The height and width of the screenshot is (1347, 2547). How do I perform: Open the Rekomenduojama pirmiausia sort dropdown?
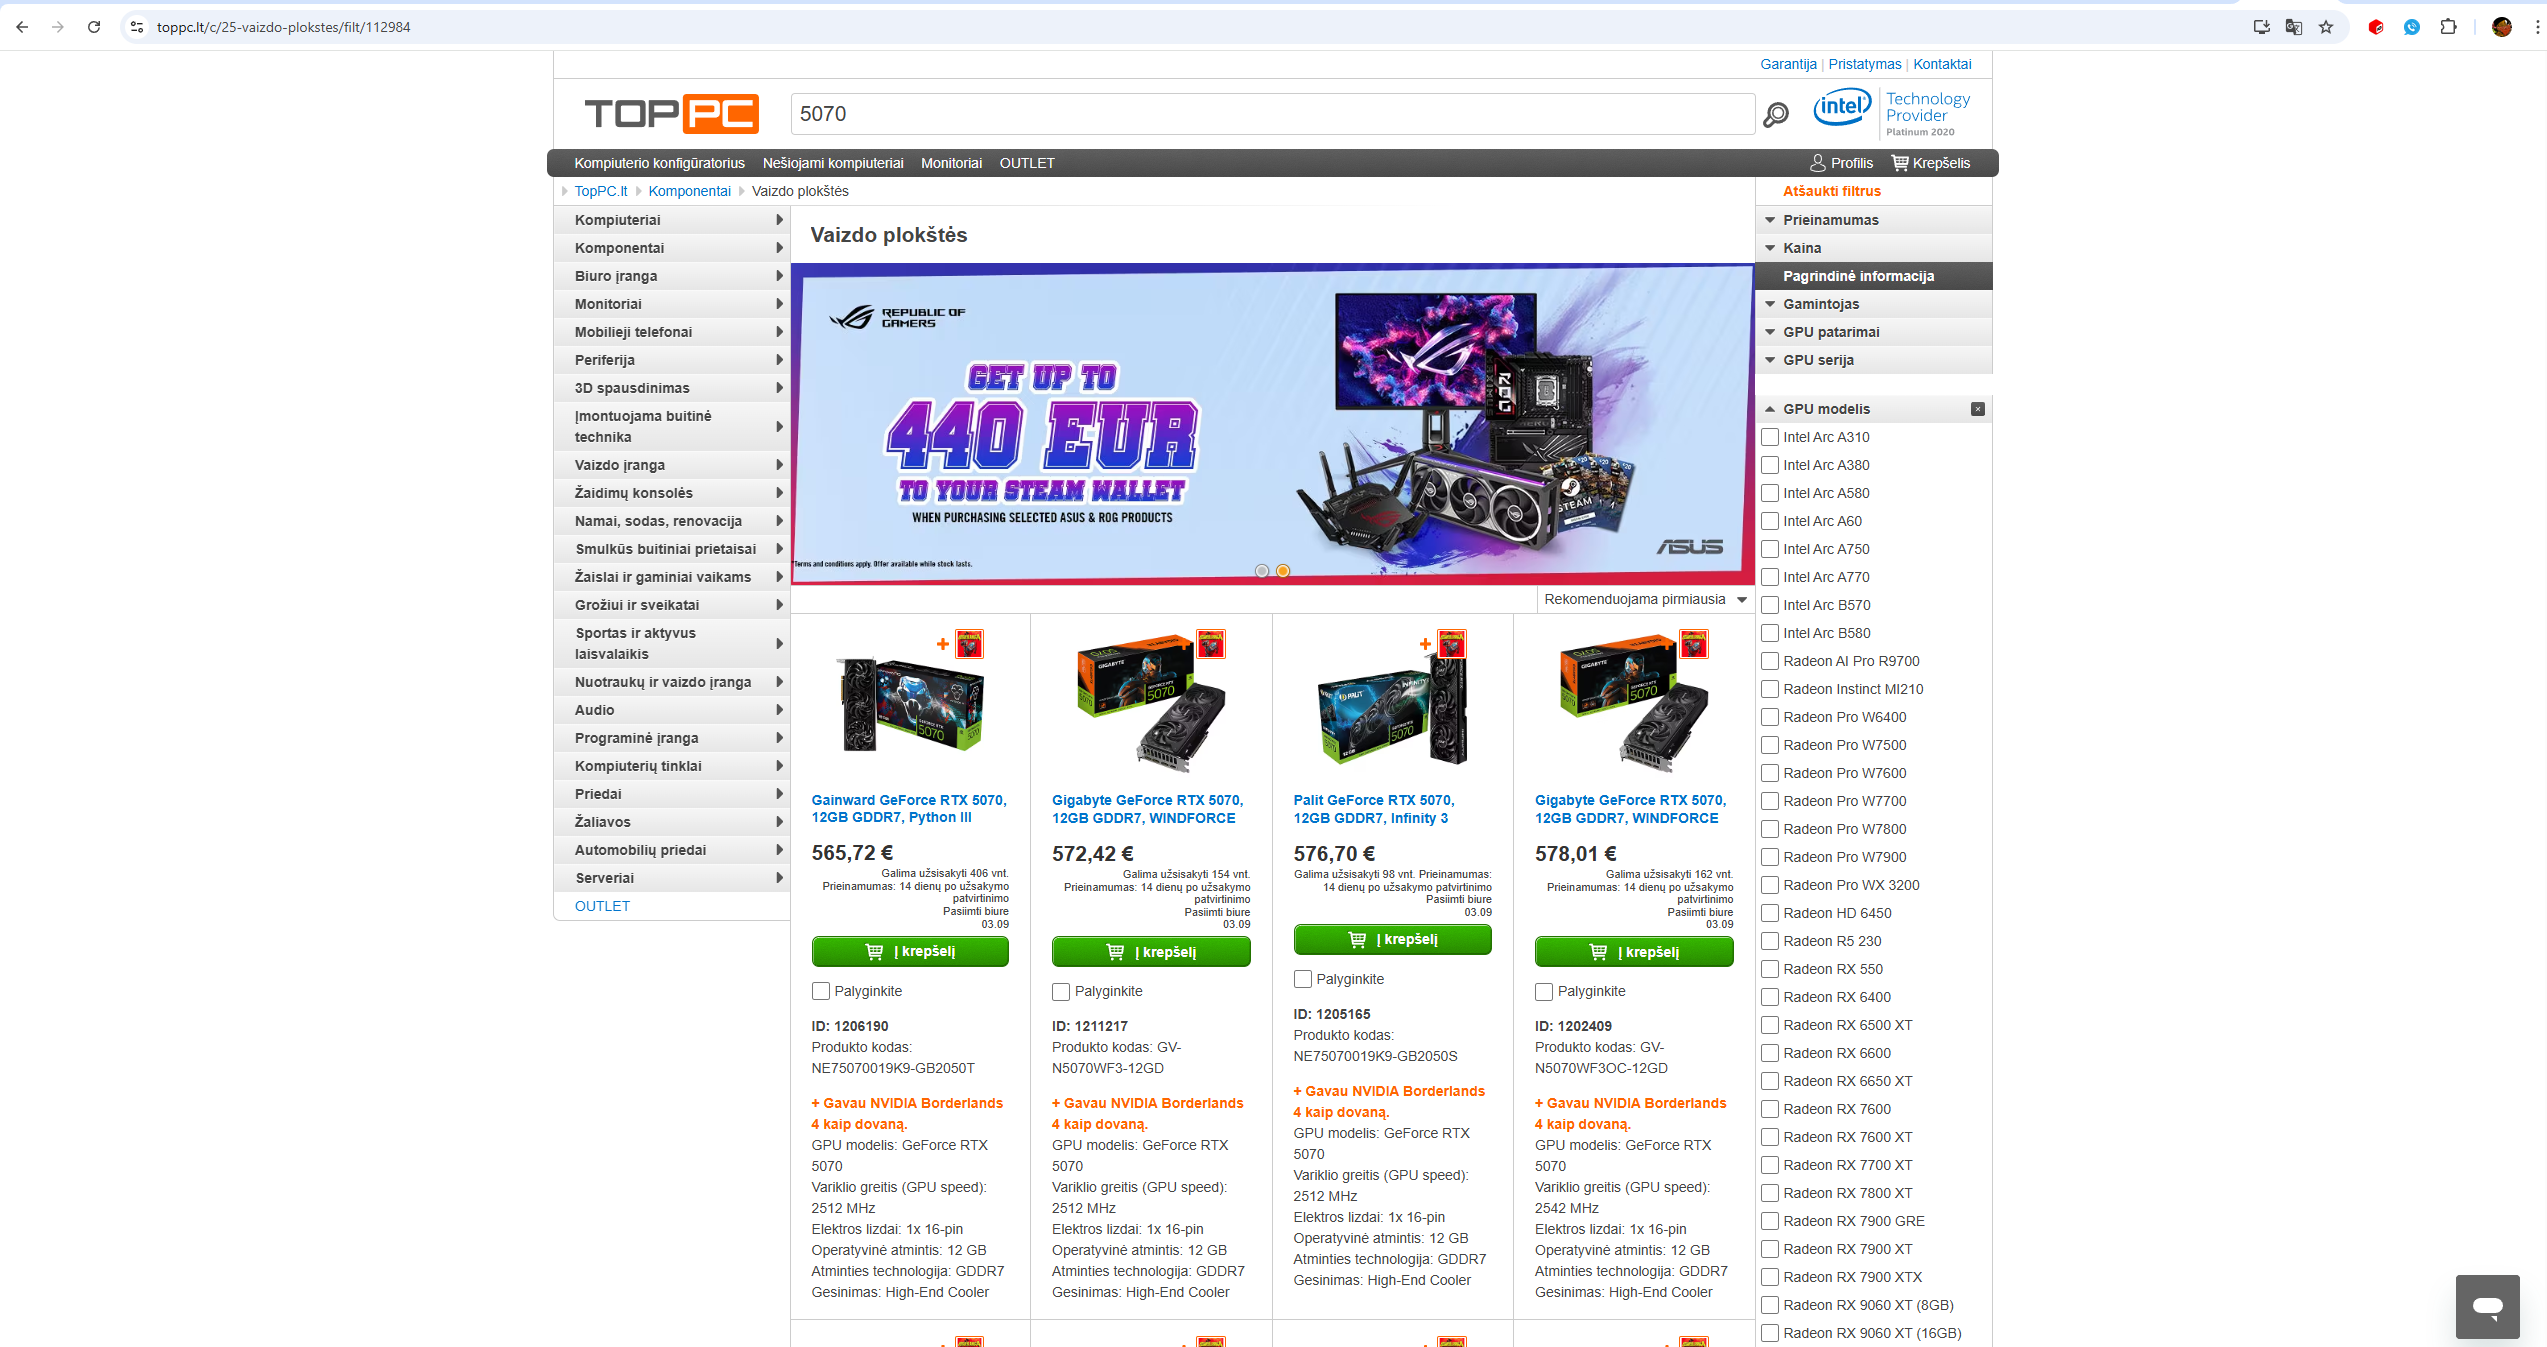coord(1644,599)
